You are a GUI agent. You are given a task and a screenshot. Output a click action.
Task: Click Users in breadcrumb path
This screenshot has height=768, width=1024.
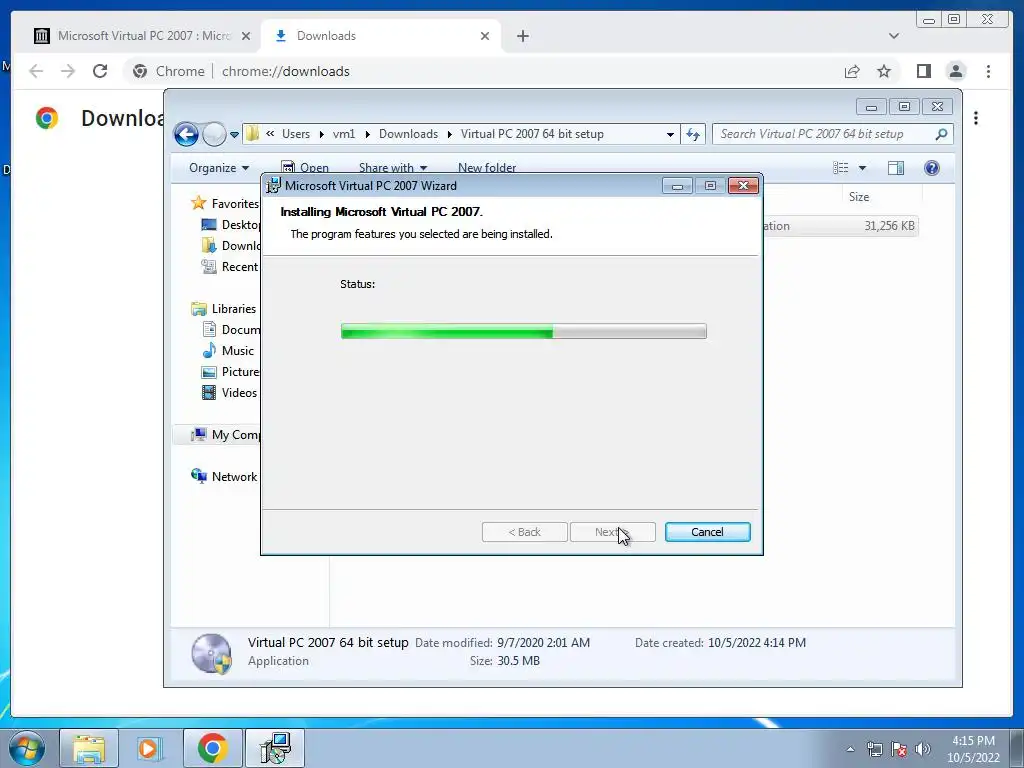(x=296, y=134)
